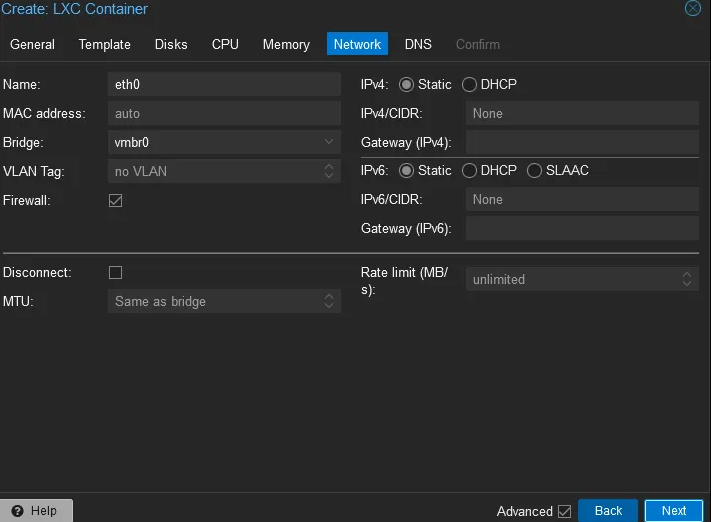The height and width of the screenshot is (522, 711).
Task: Click the Name field containing eth0
Action: click(224, 85)
